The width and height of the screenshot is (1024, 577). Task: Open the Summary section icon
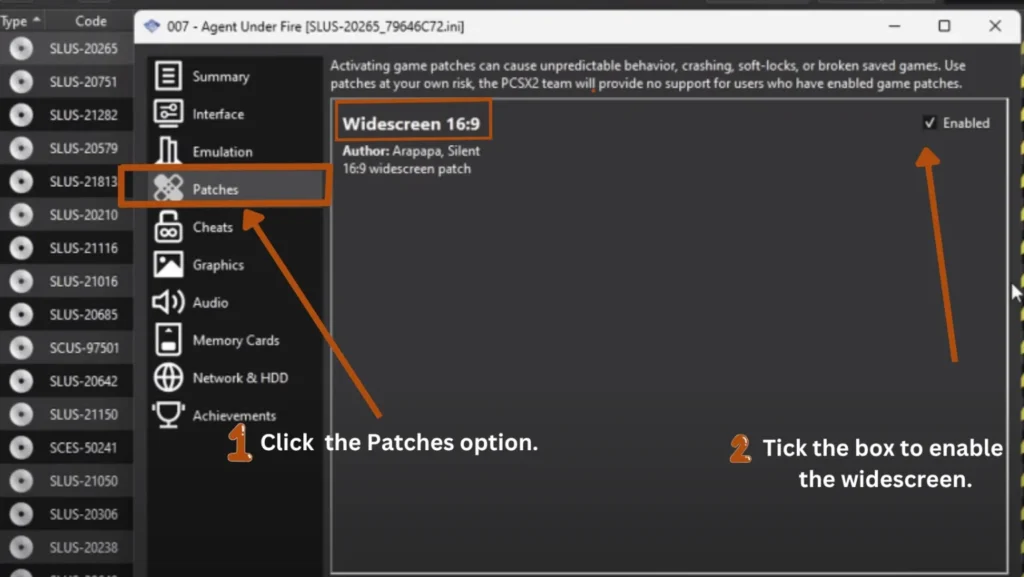tap(168, 76)
